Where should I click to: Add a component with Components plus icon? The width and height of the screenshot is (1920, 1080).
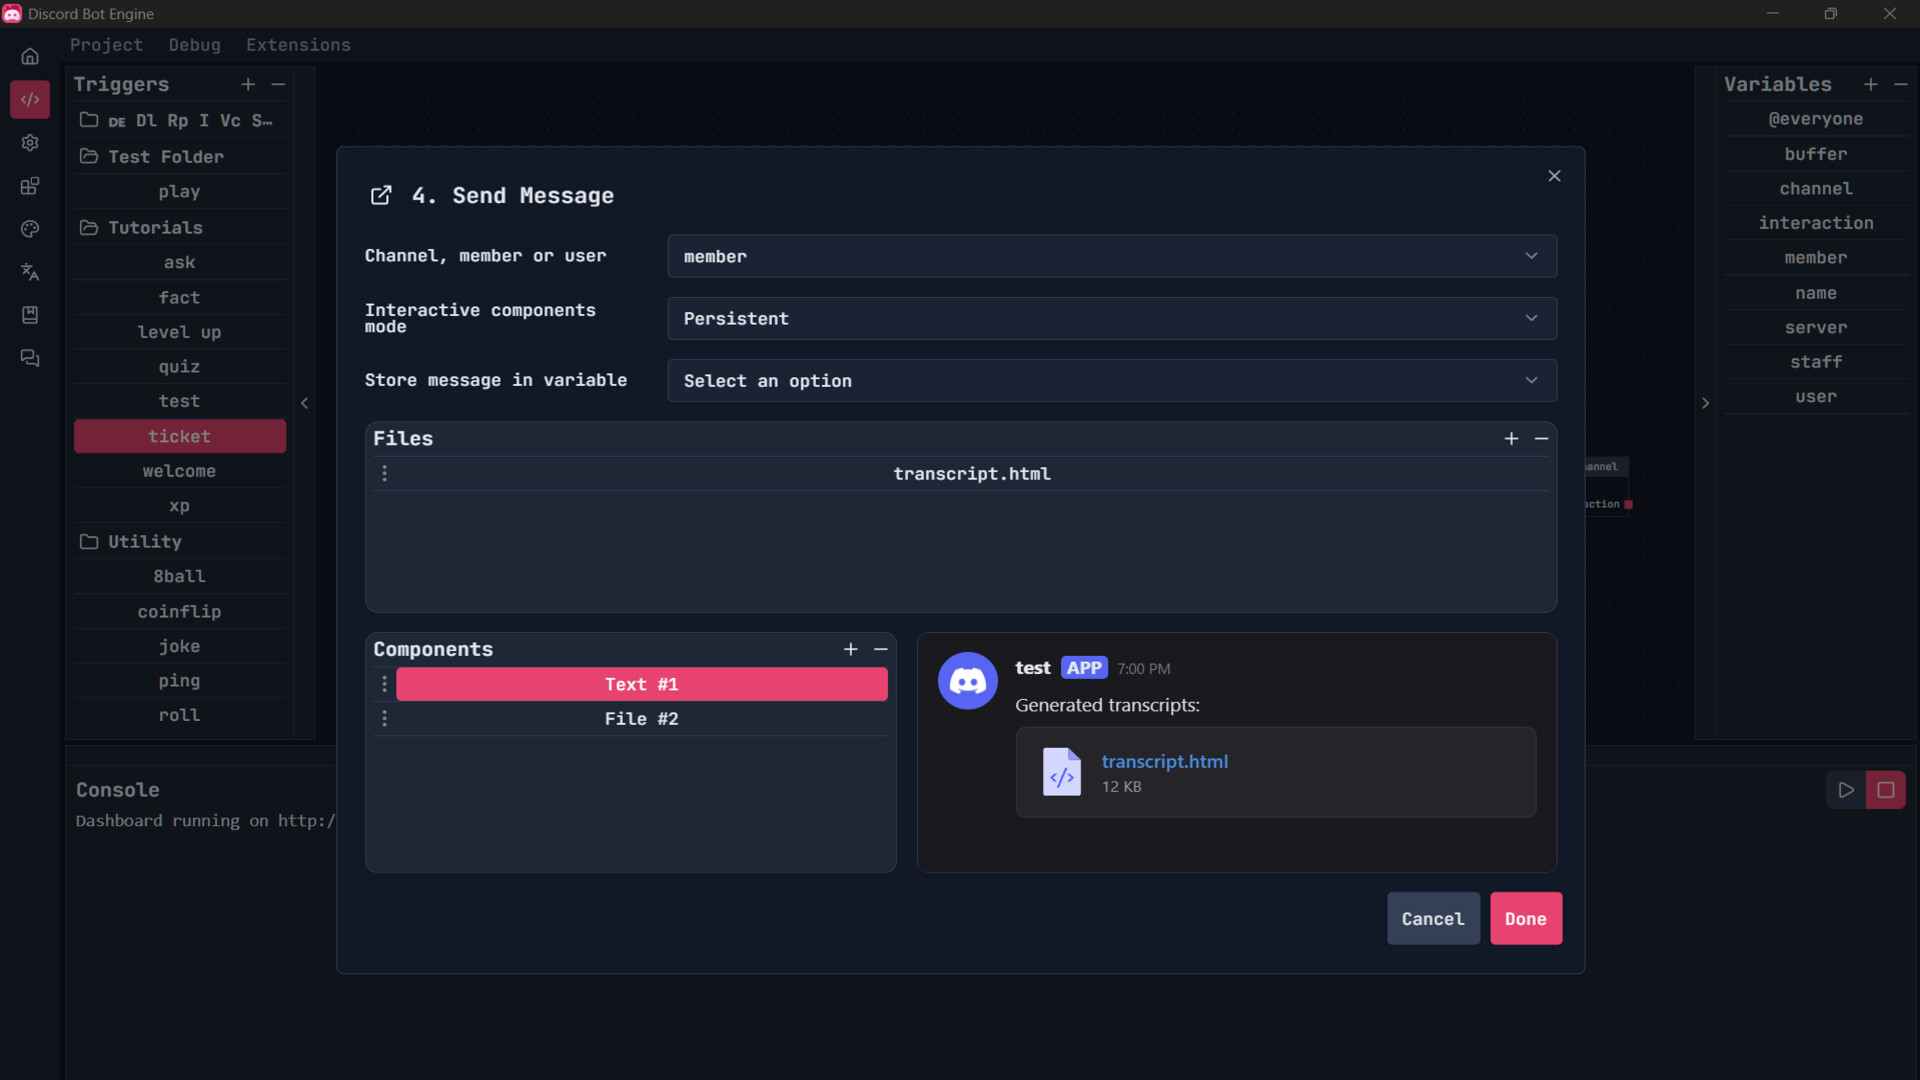(x=851, y=650)
